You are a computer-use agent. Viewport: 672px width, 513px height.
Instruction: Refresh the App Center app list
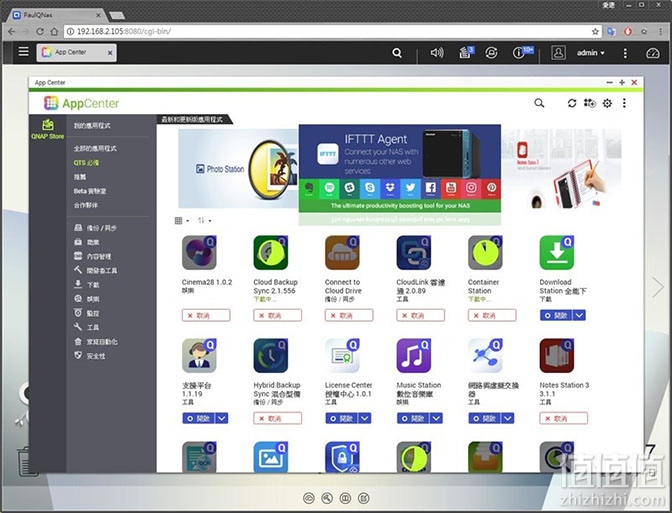tap(572, 103)
